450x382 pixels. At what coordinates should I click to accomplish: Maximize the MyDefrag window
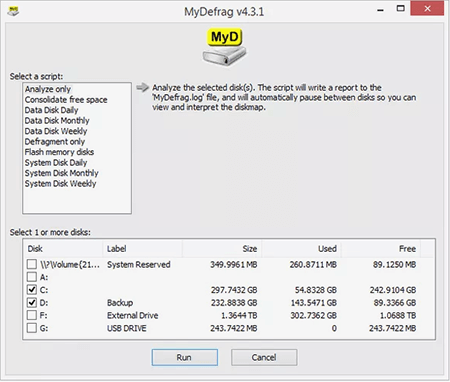pos(401,9)
